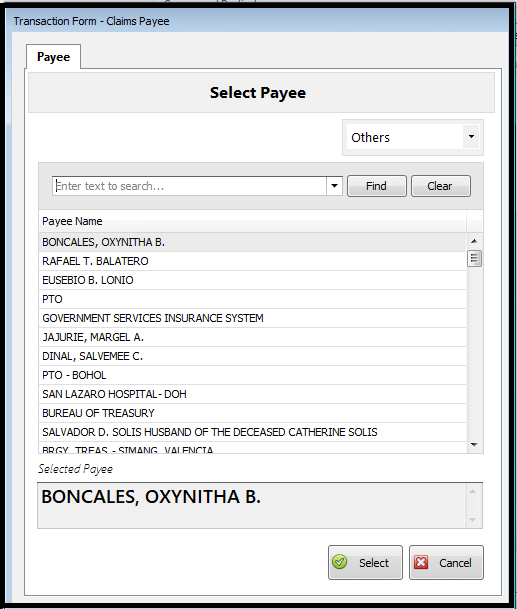Click the Enter text to search field

pos(190,186)
